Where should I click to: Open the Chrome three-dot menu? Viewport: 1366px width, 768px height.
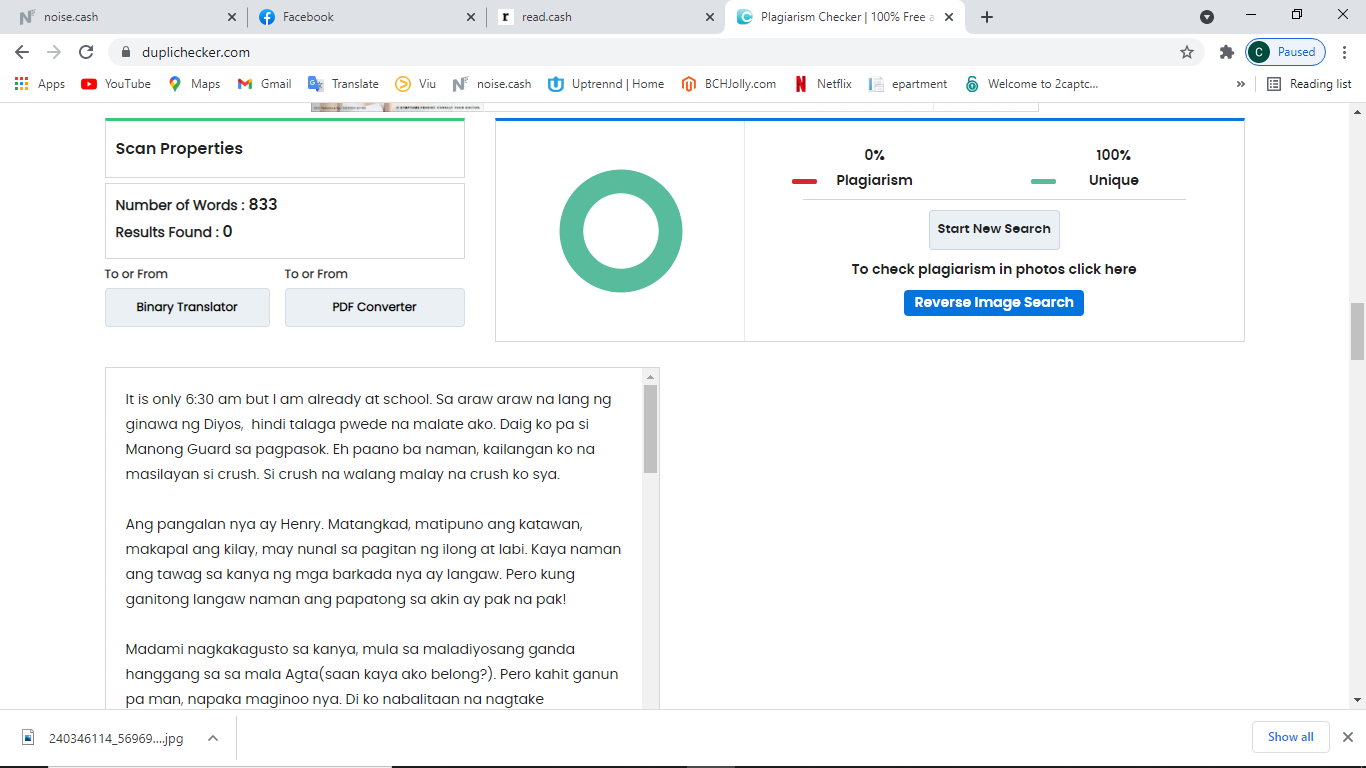[1345, 52]
